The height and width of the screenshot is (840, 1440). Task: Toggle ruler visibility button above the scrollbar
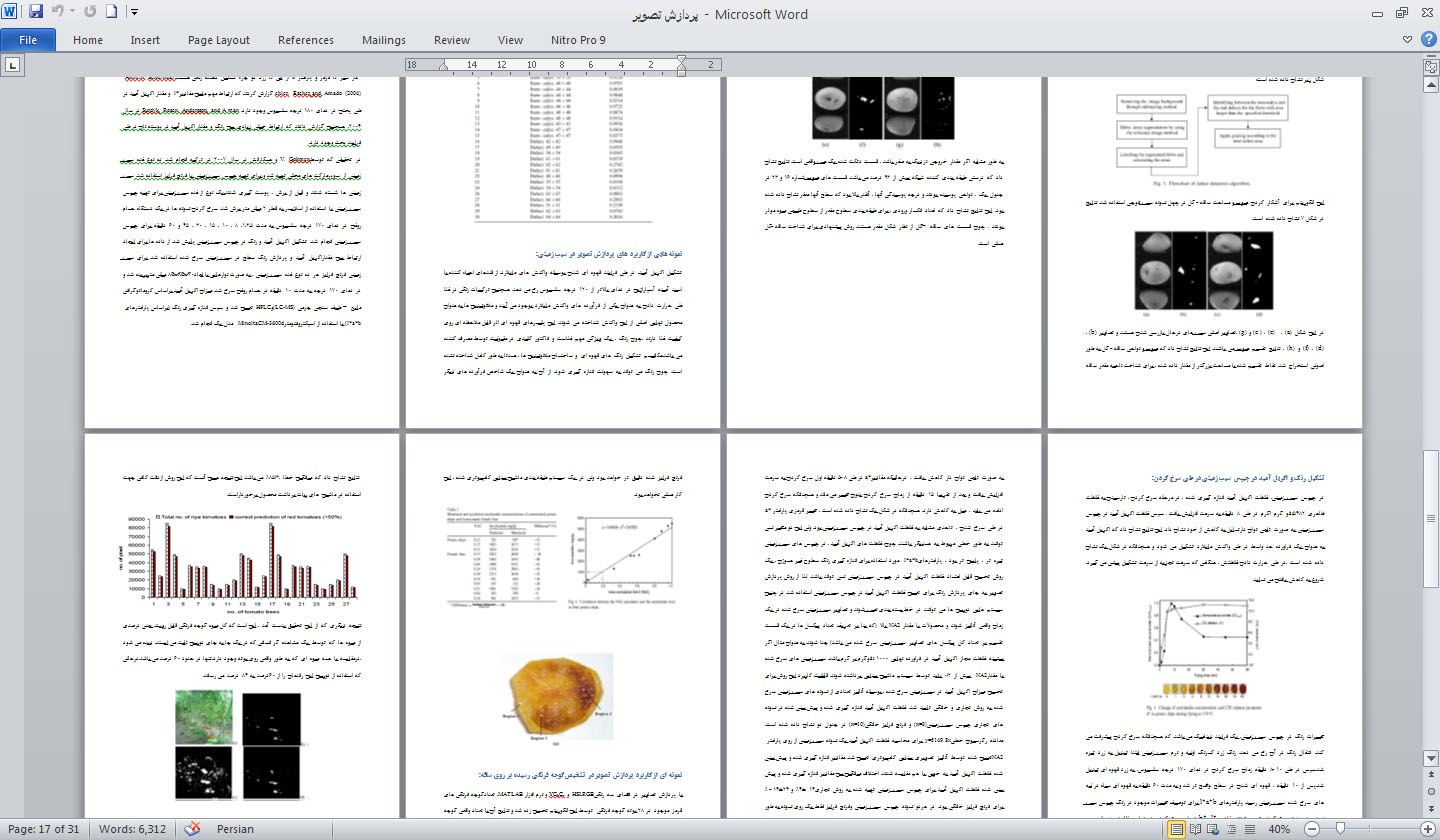point(1430,65)
